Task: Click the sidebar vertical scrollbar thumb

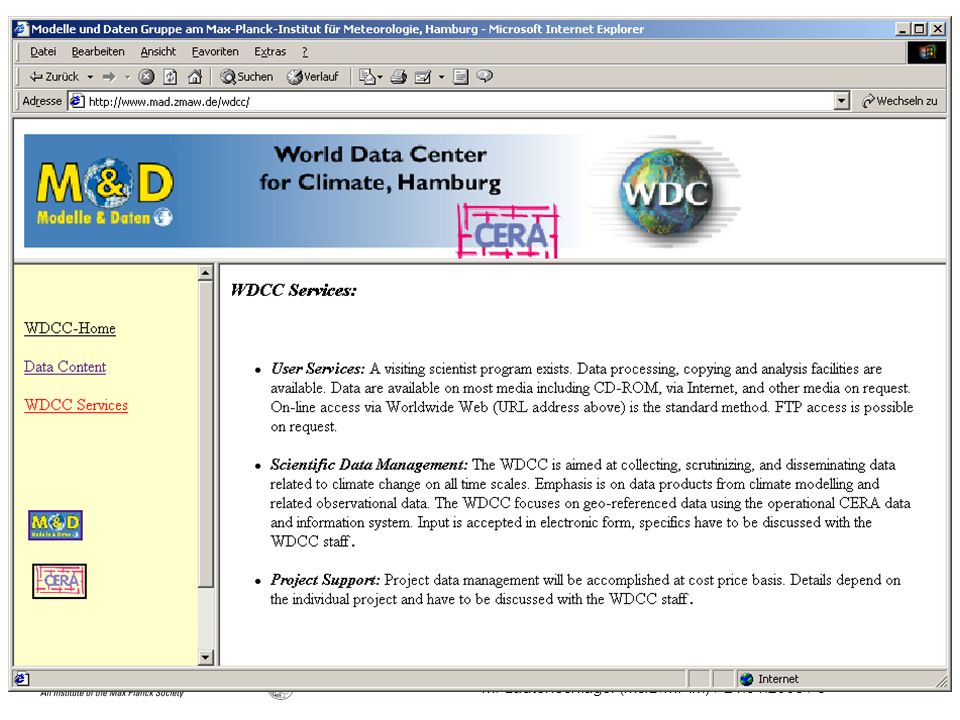Action: tap(206, 433)
